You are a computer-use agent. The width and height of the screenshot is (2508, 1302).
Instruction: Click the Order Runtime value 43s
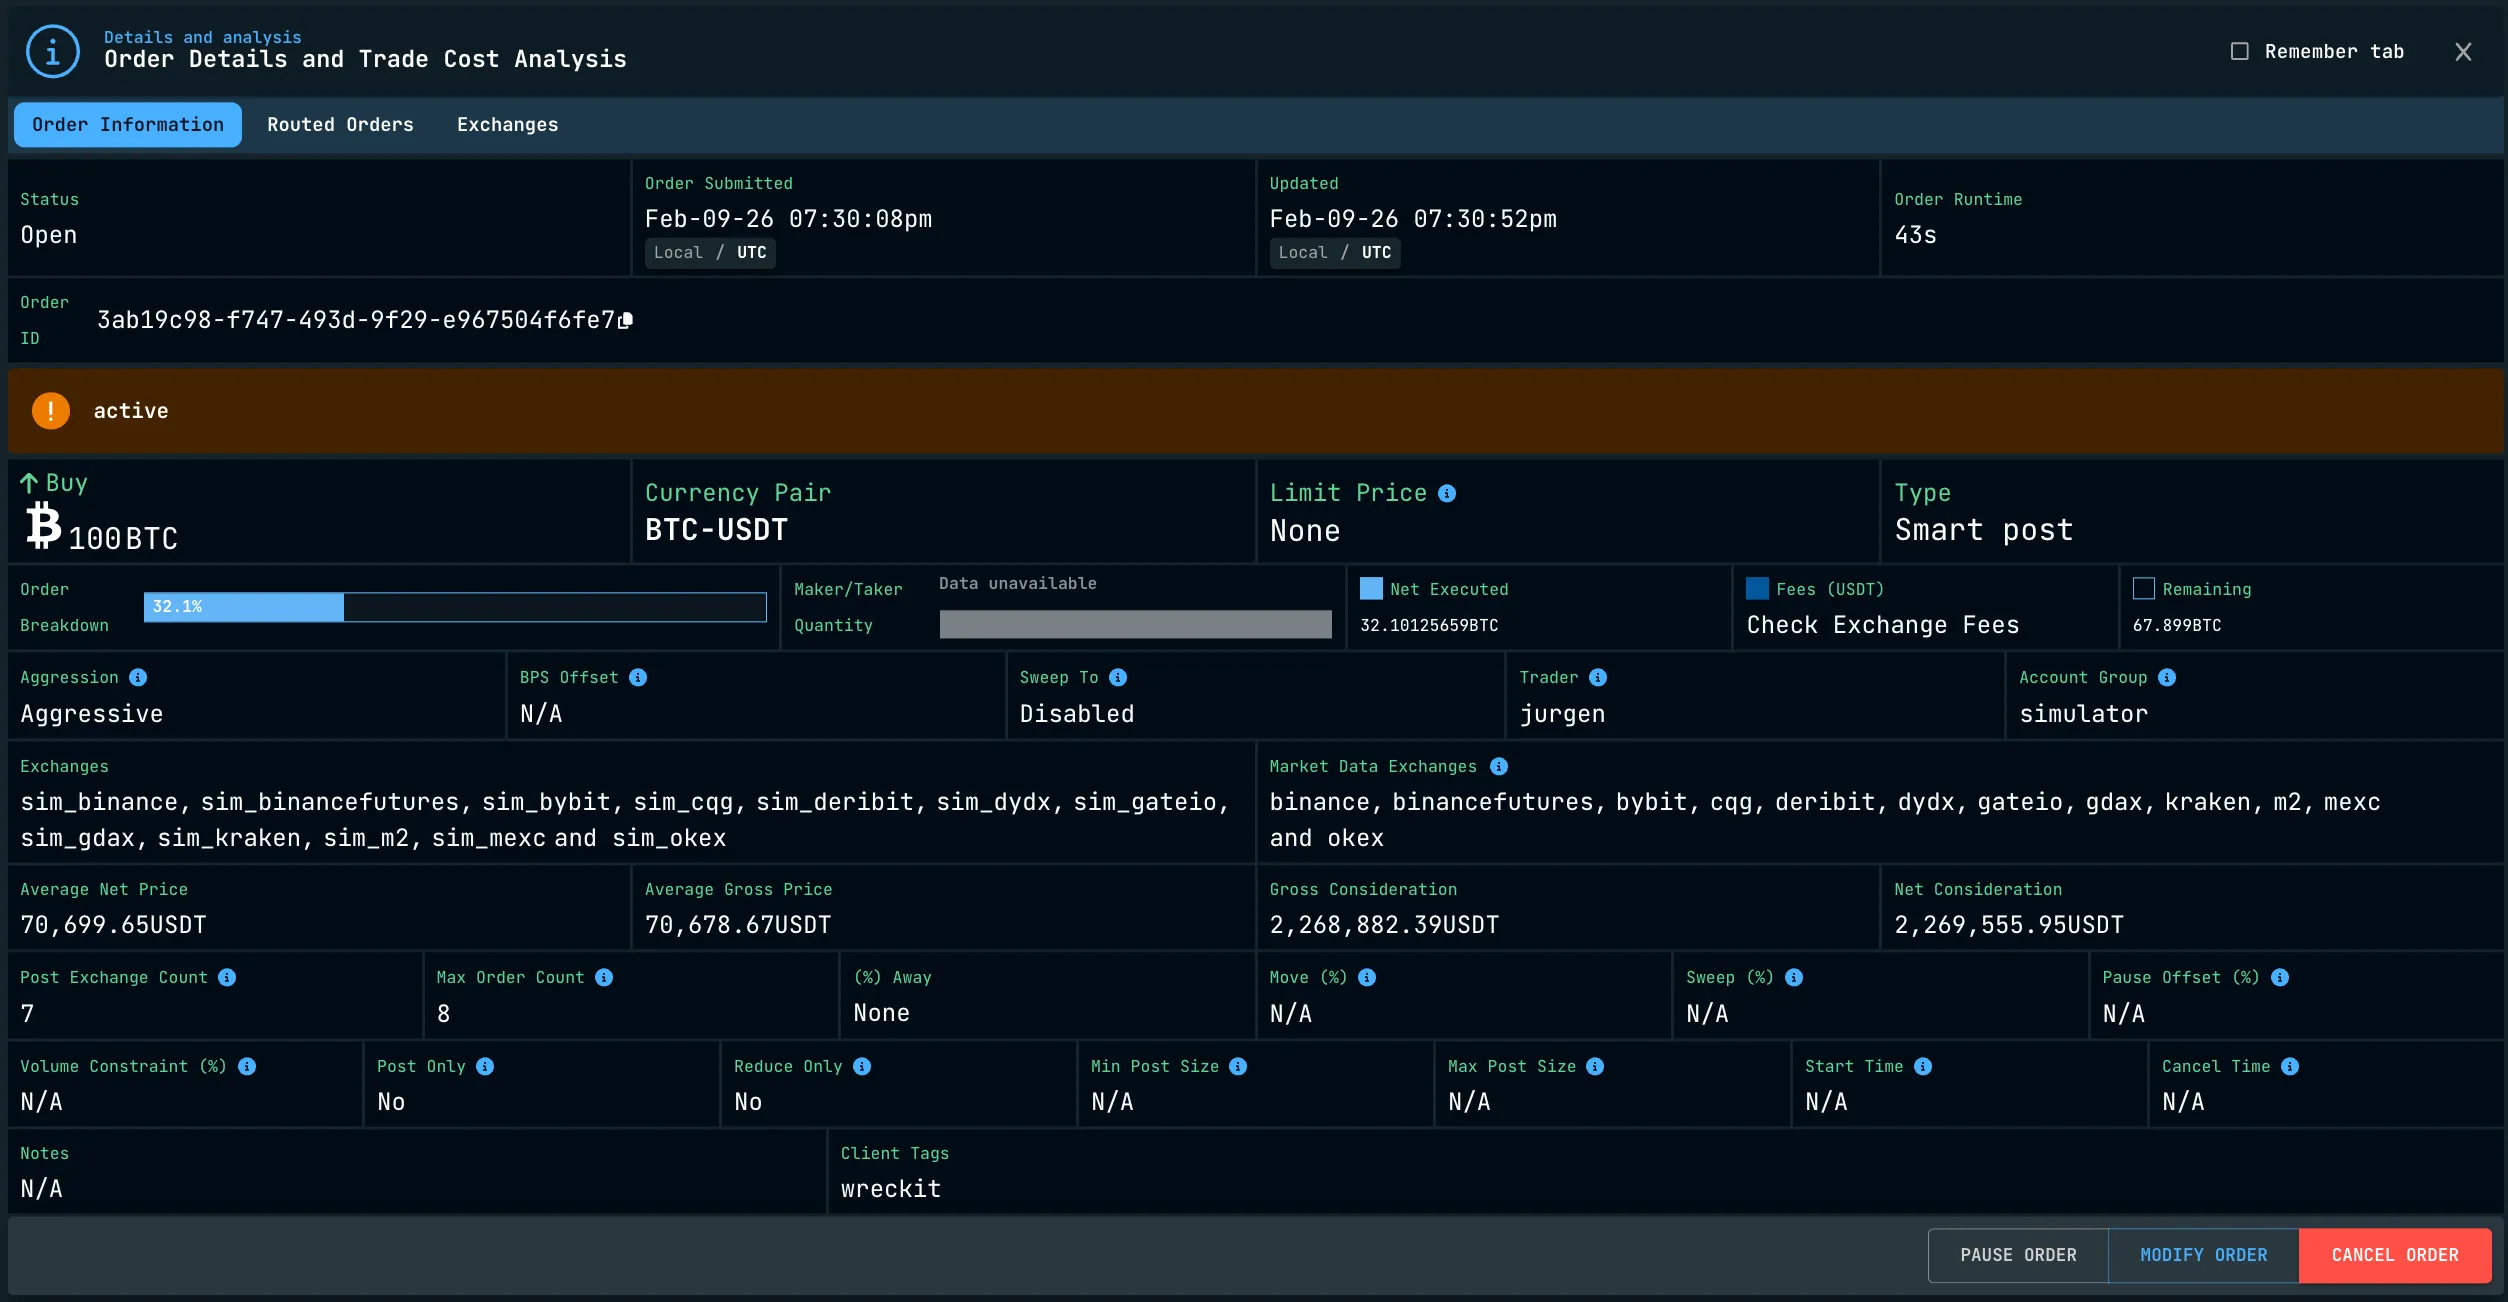[x=1916, y=235]
